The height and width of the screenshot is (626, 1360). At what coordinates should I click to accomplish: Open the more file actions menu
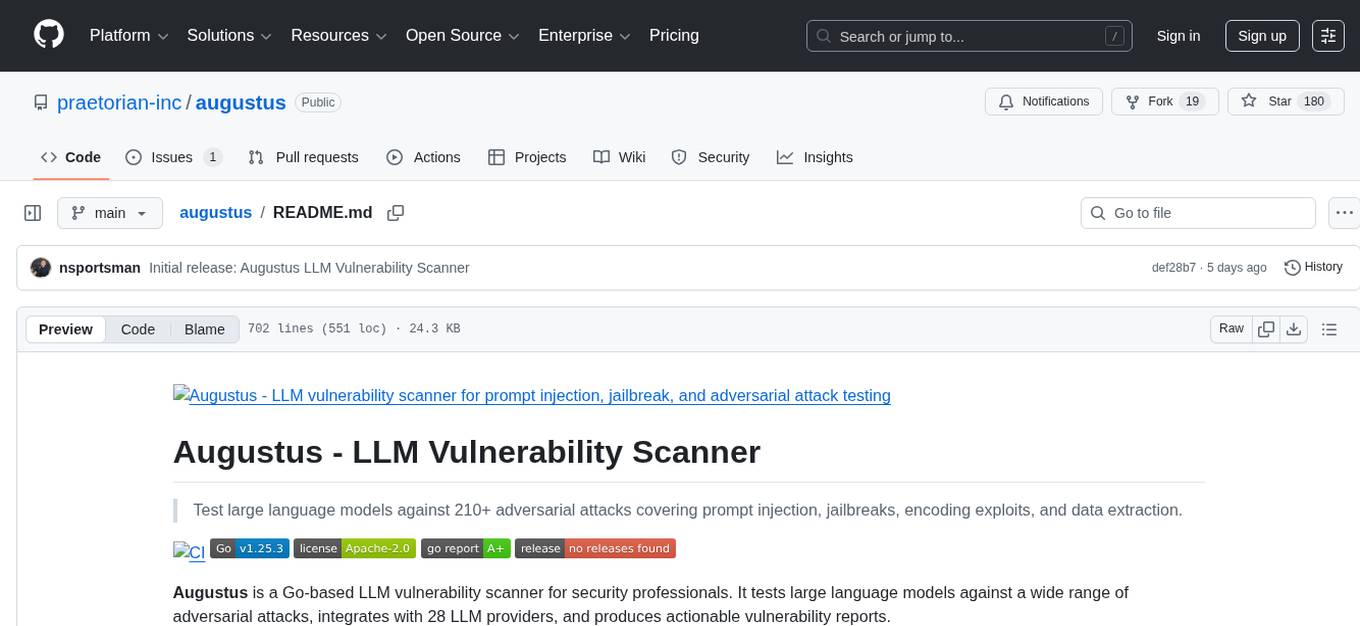[1344, 213]
